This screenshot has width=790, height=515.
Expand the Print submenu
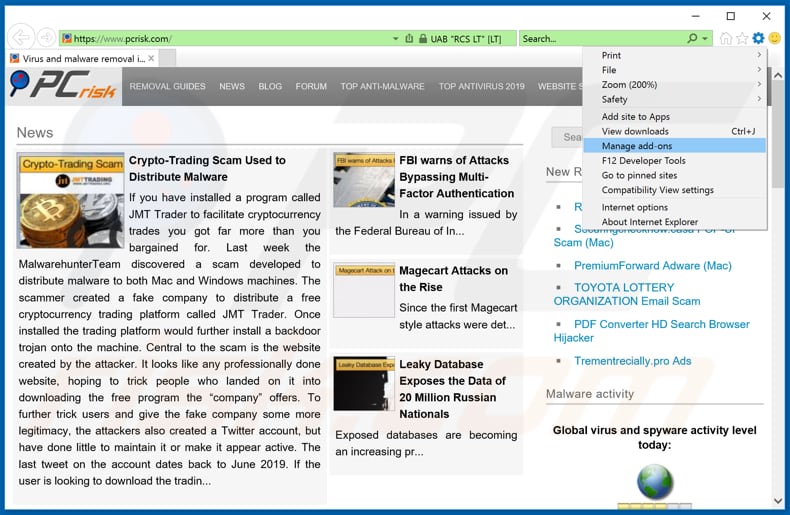pyautogui.click(x=675, y=55)
